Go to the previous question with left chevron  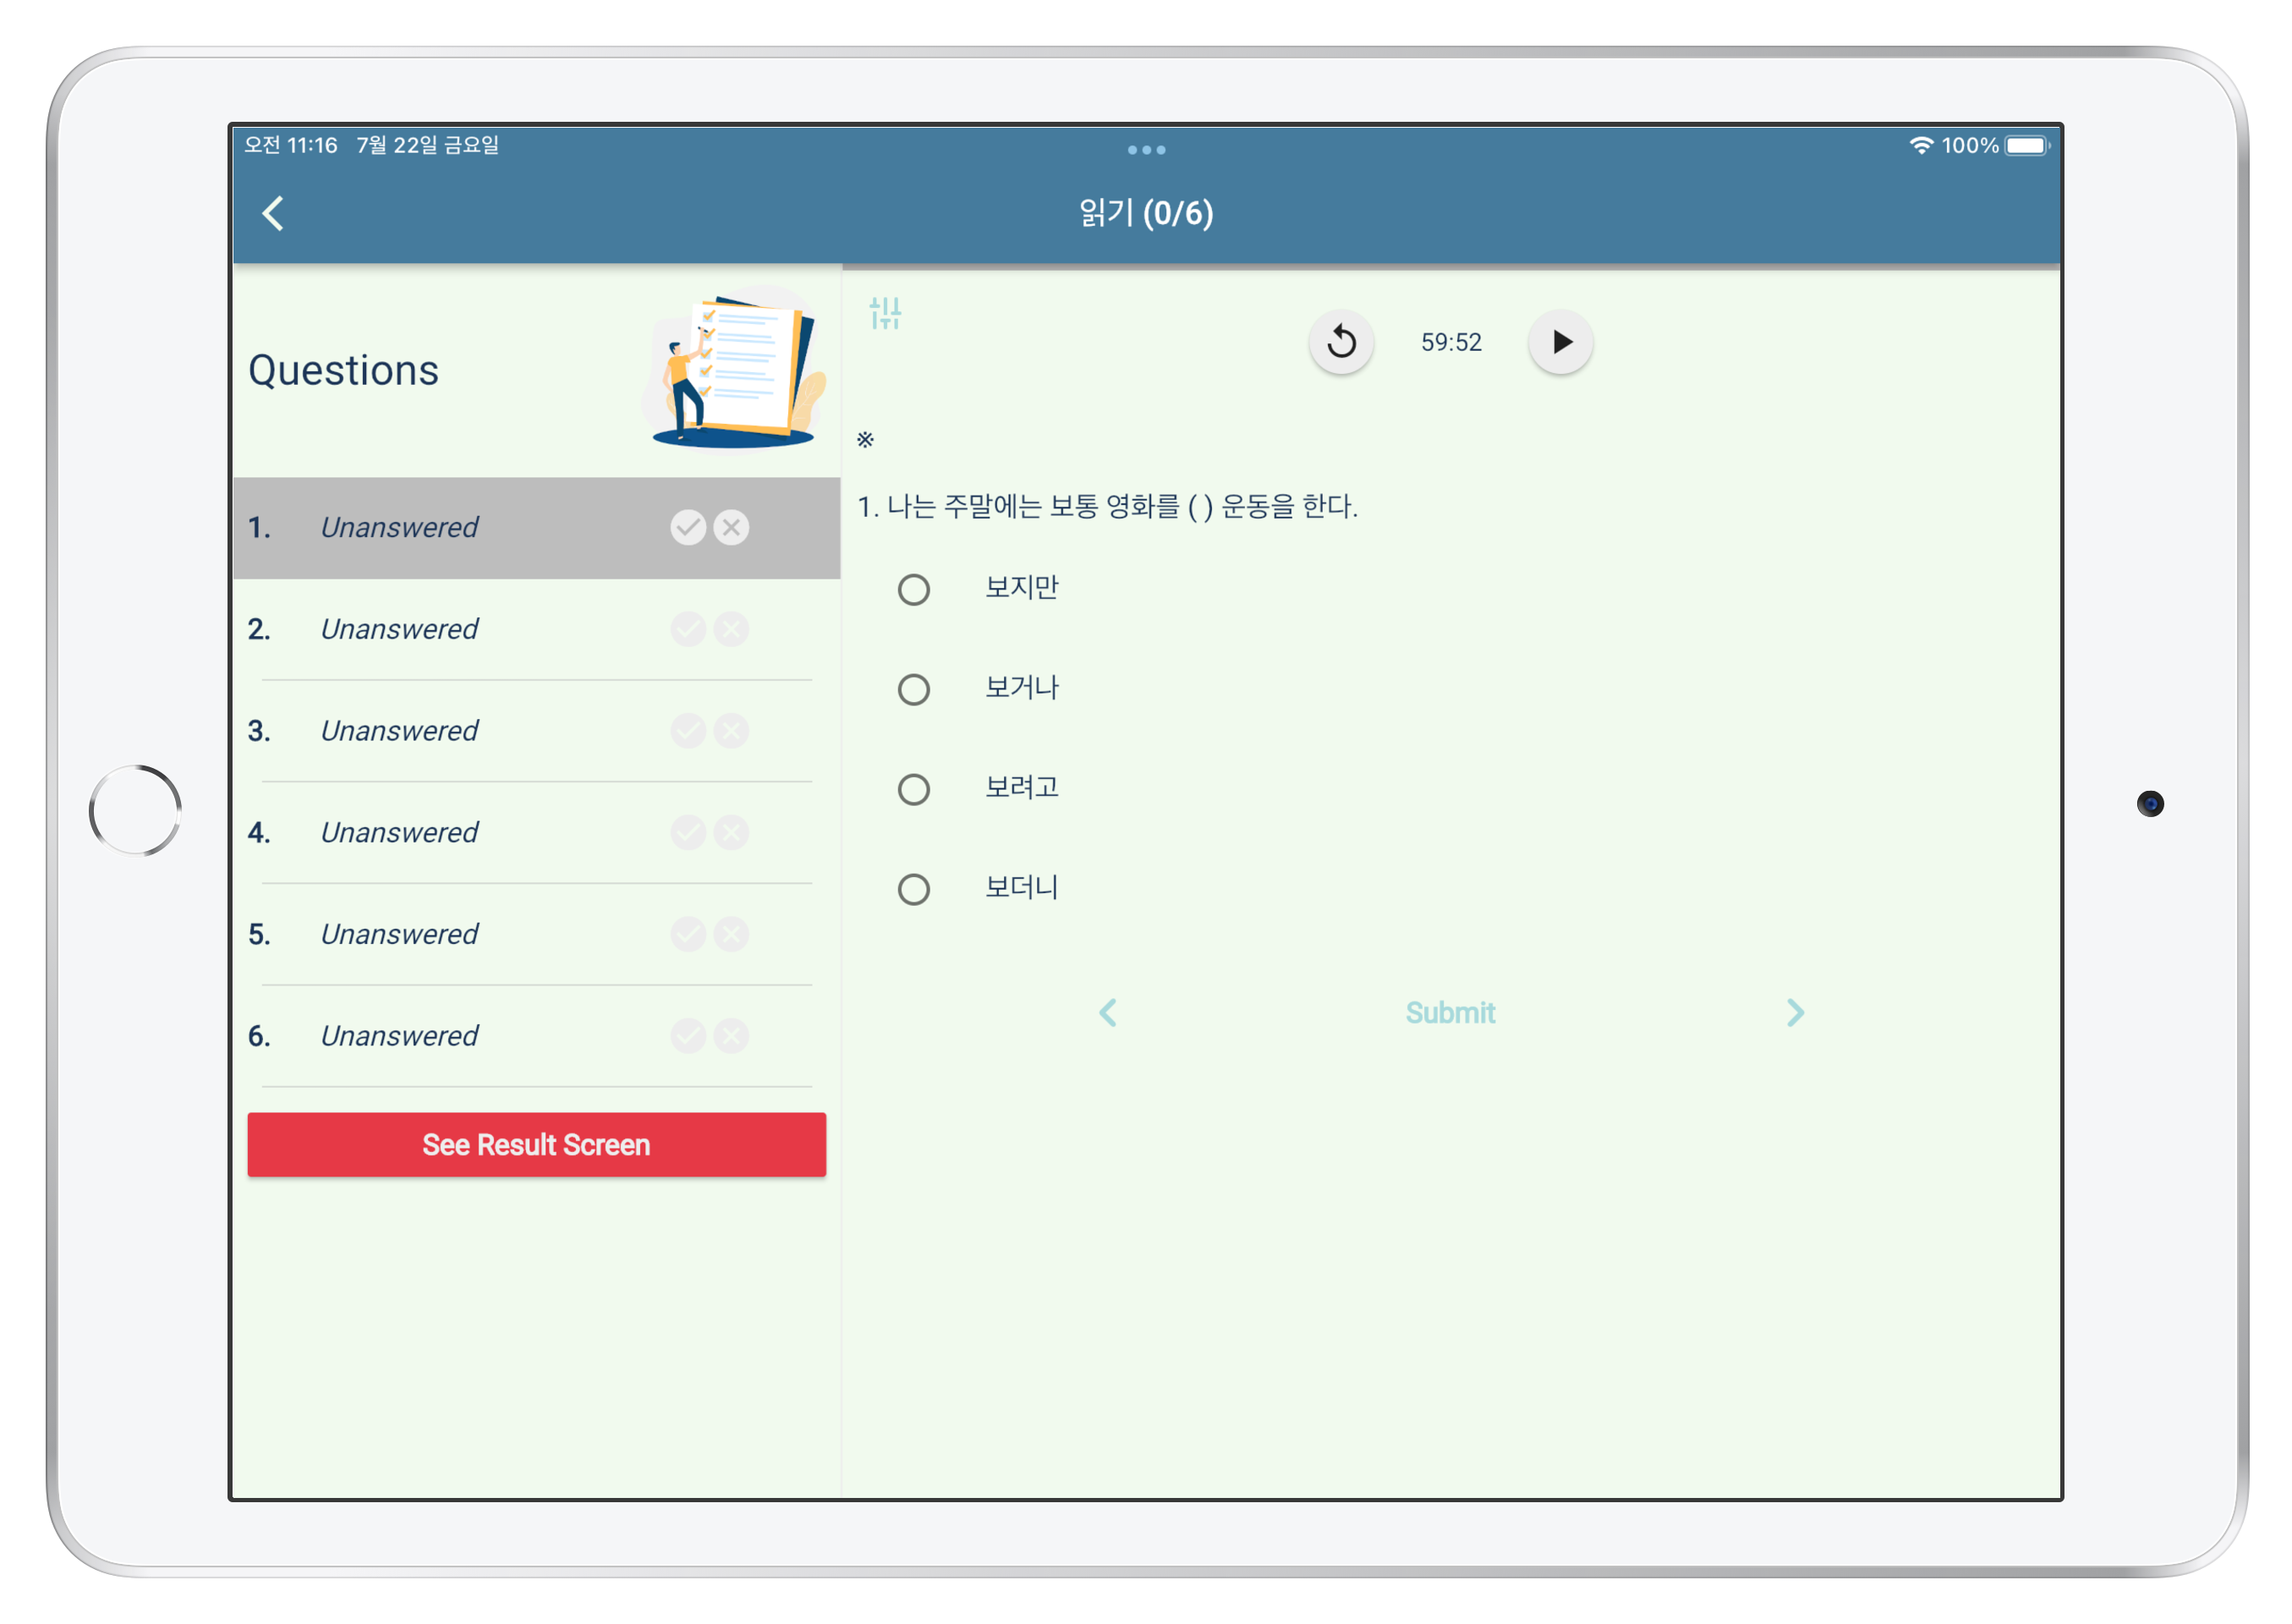[x=1108, y=1013]
